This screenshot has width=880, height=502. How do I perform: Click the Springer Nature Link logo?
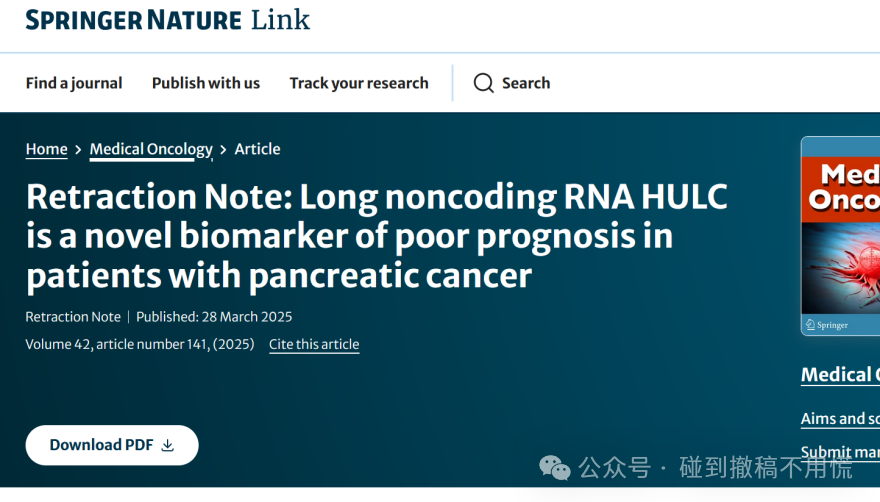tap(167, 20)
